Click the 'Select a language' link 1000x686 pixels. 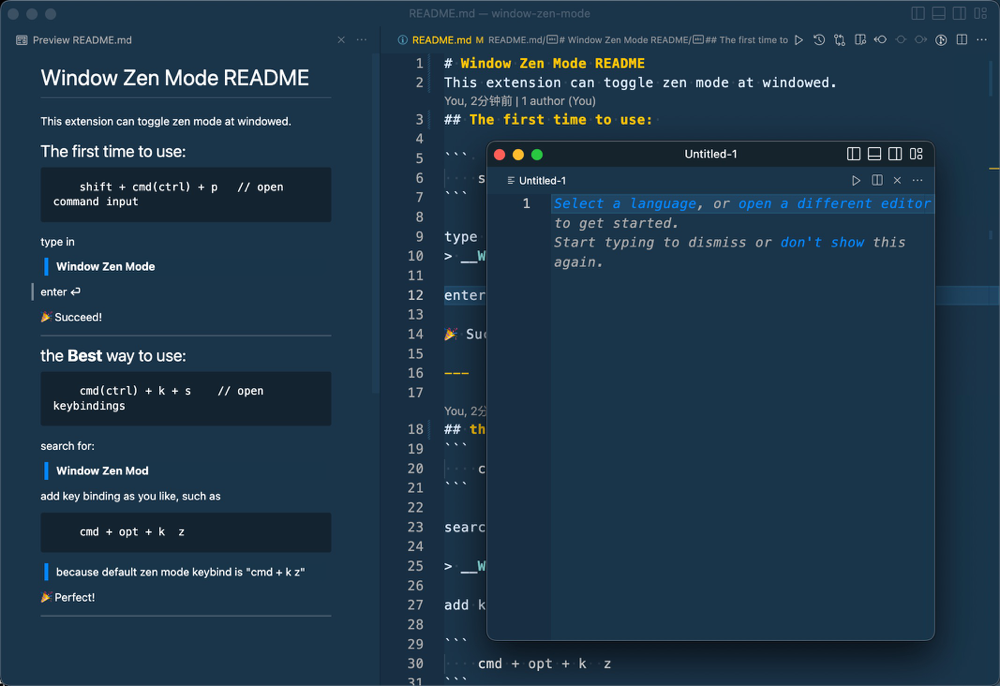pos(625,203)
